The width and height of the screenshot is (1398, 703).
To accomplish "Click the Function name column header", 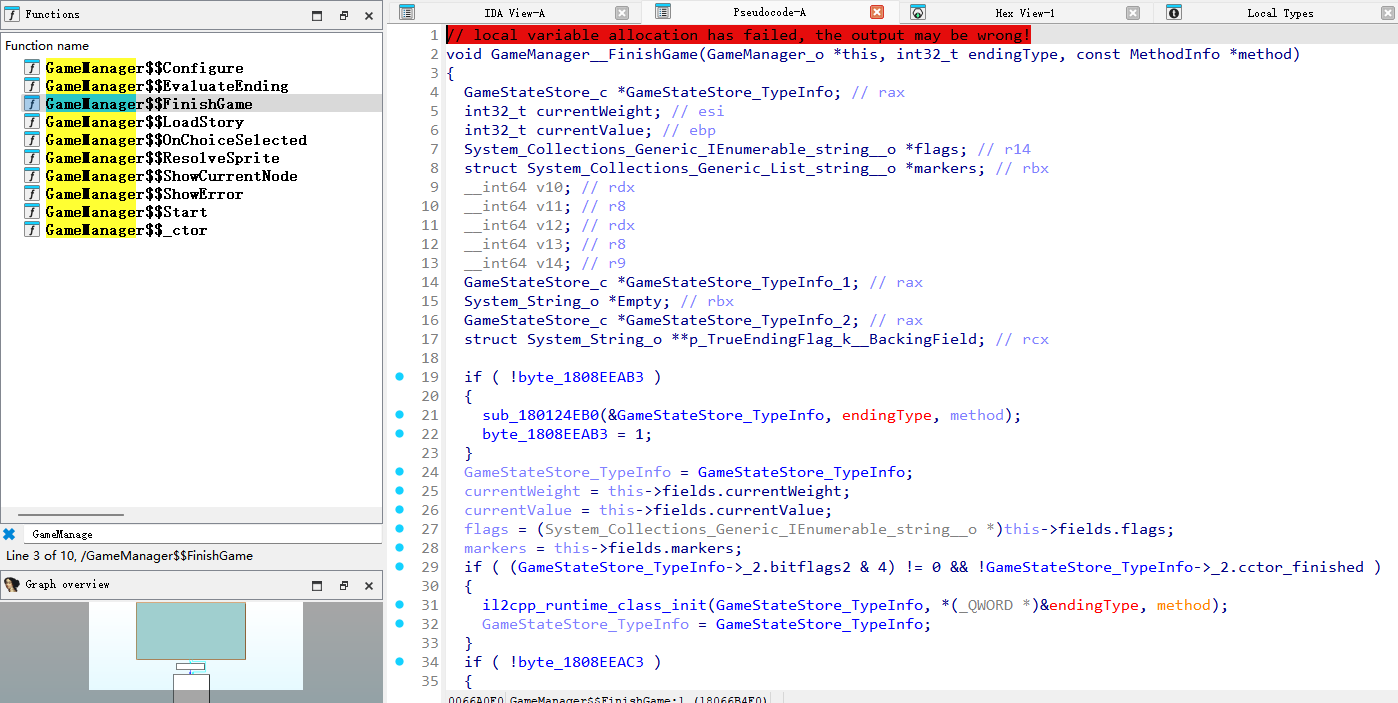I will click(47, 46).
